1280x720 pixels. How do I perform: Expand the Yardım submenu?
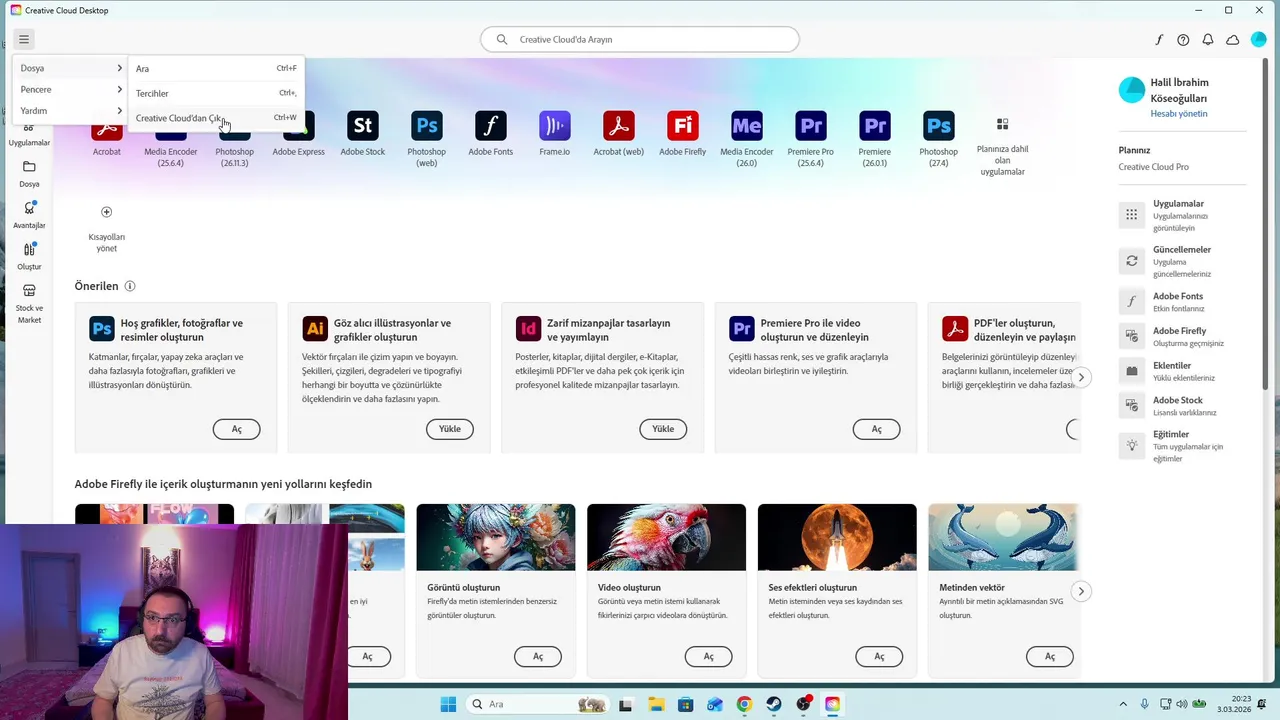point(70,110)
